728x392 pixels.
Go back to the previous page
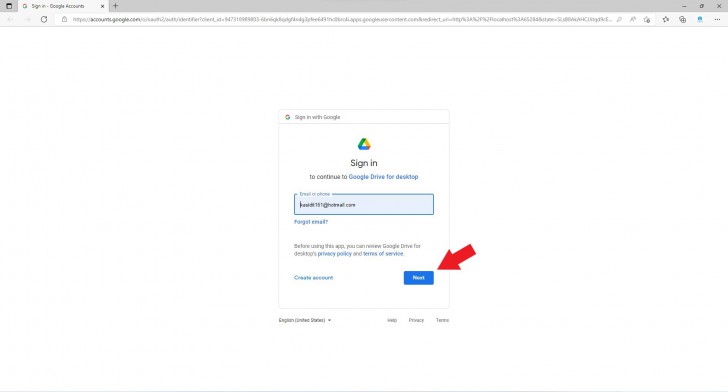pyautogui.click(x=11, y=20)
